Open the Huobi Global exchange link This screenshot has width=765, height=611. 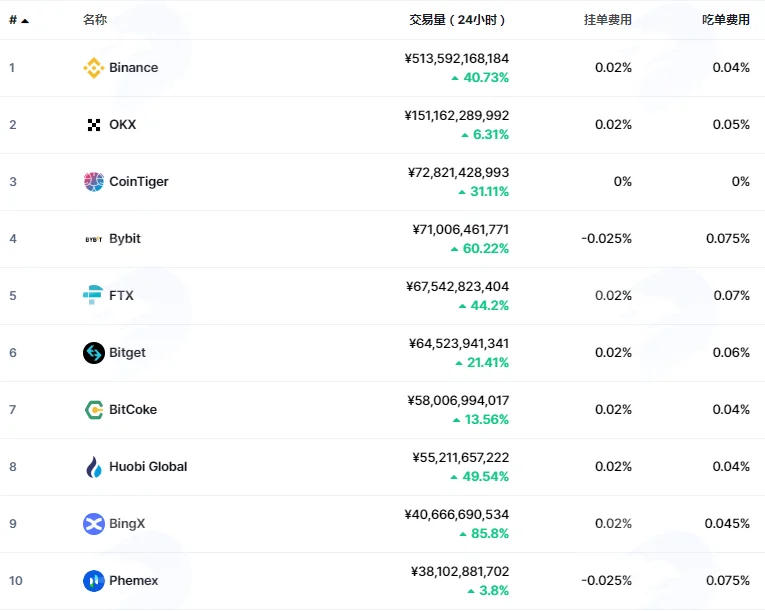(x=148, y=467)
